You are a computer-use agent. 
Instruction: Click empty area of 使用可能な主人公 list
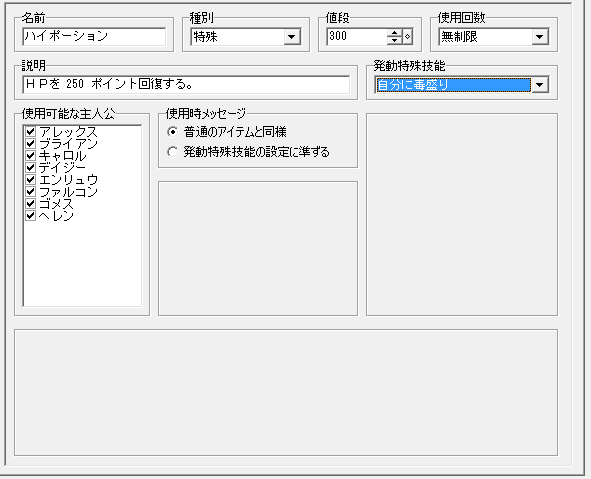[82, 264]
